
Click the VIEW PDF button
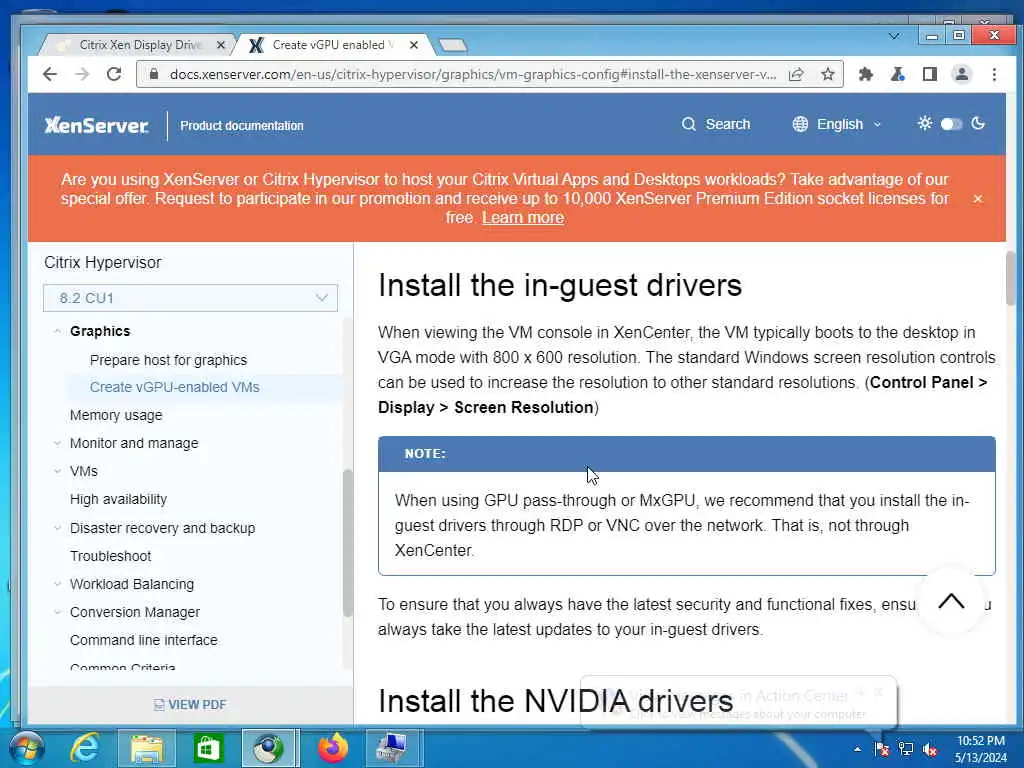pyautogui.click(x=190, y=705)
